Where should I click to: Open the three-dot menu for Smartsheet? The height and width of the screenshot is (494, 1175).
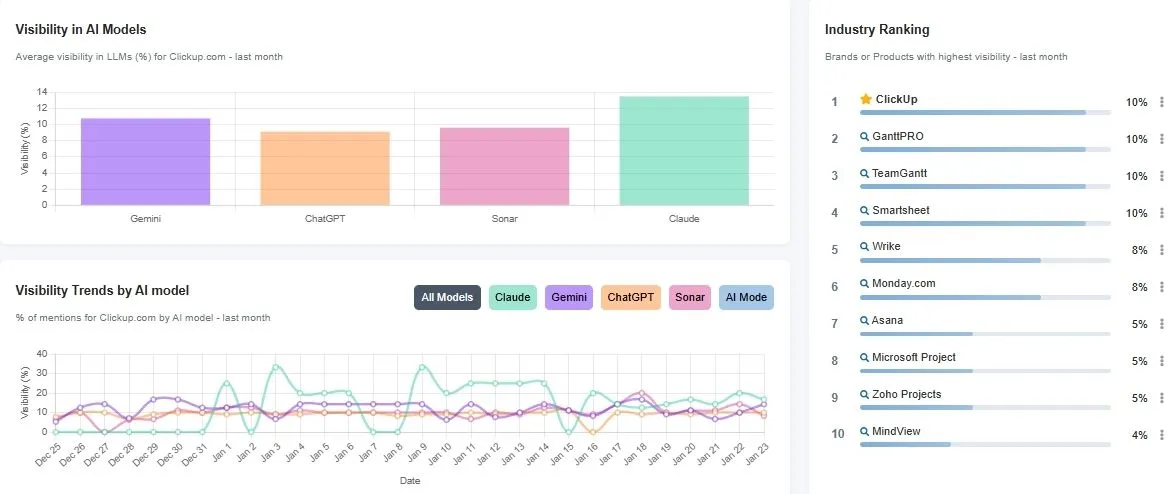(1162, 213)
